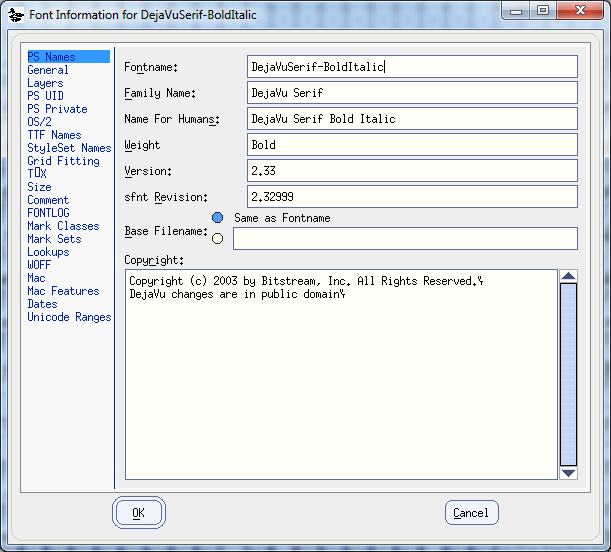Open the General section
This screenshot has width=611, height=552.
point(48,70)
